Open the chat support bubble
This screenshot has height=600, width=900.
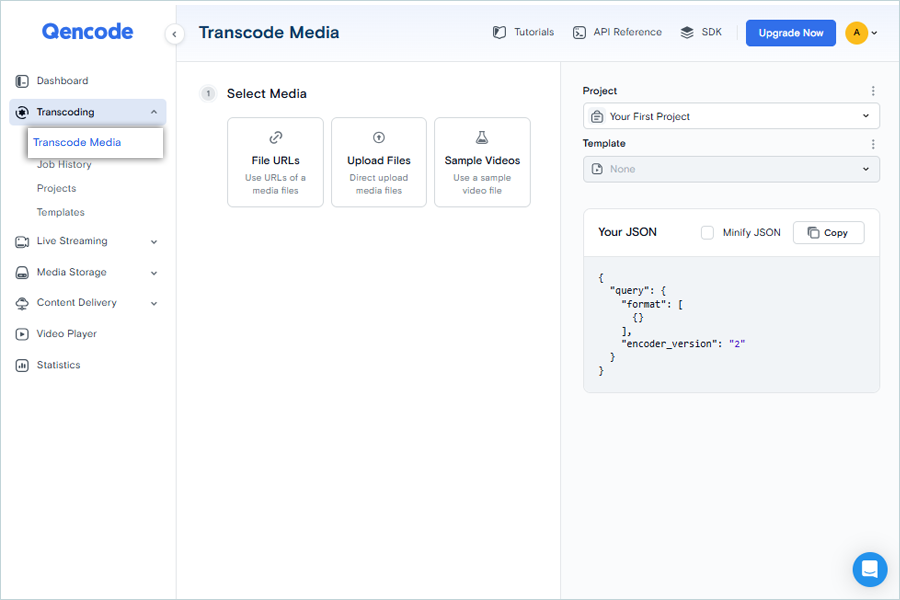[x=869, y=569]
